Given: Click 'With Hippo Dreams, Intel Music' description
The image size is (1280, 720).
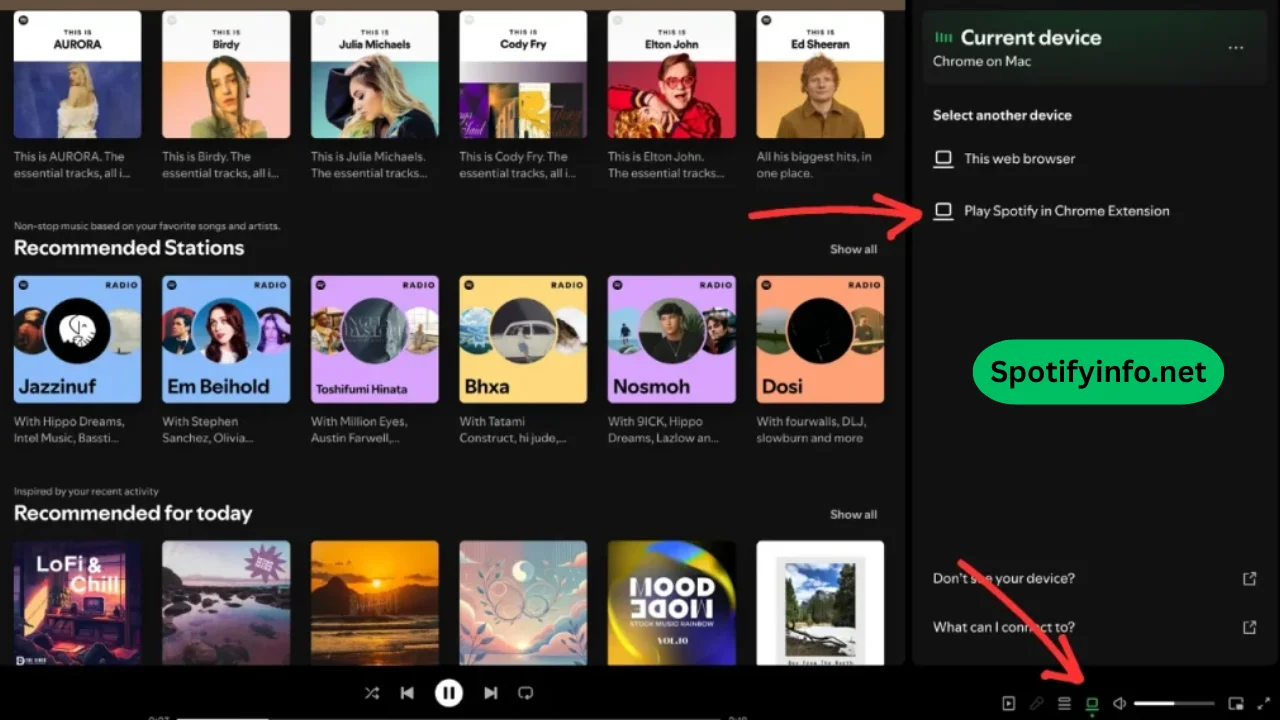Looking at the screenshot, I should click(x=69, y=430).
